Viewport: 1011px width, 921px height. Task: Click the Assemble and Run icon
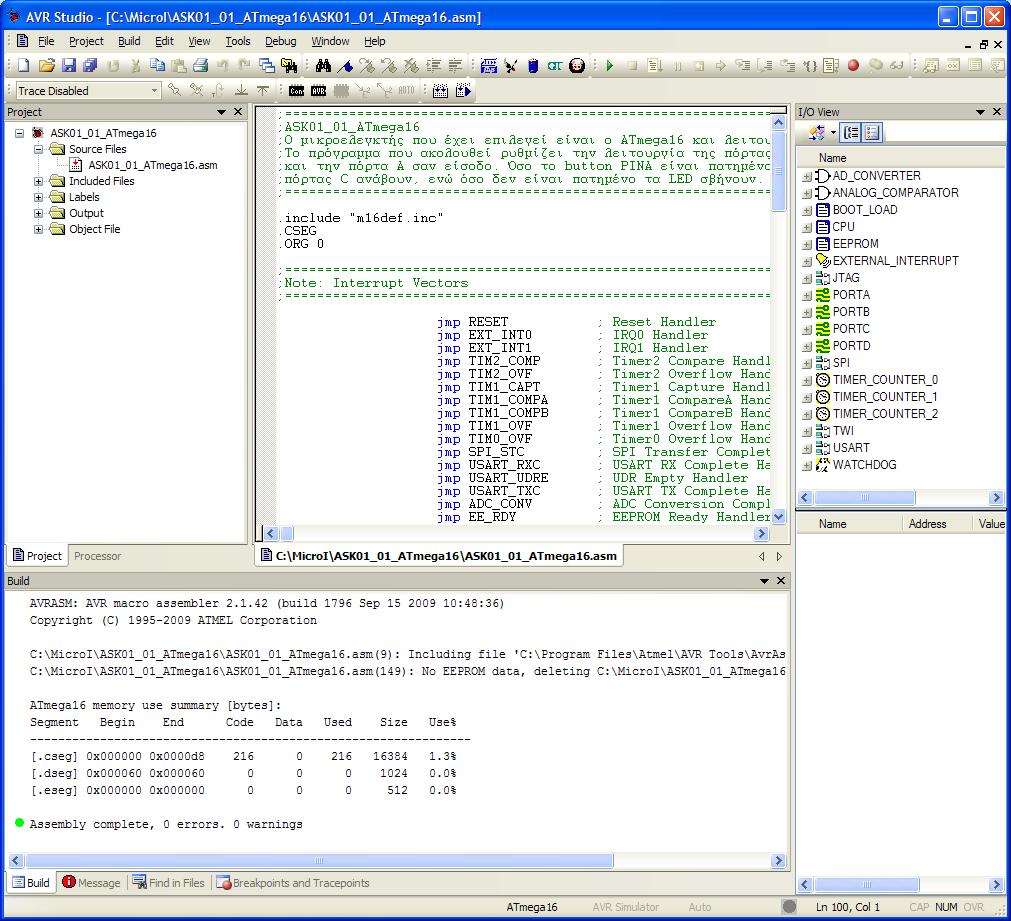(463, 91)
